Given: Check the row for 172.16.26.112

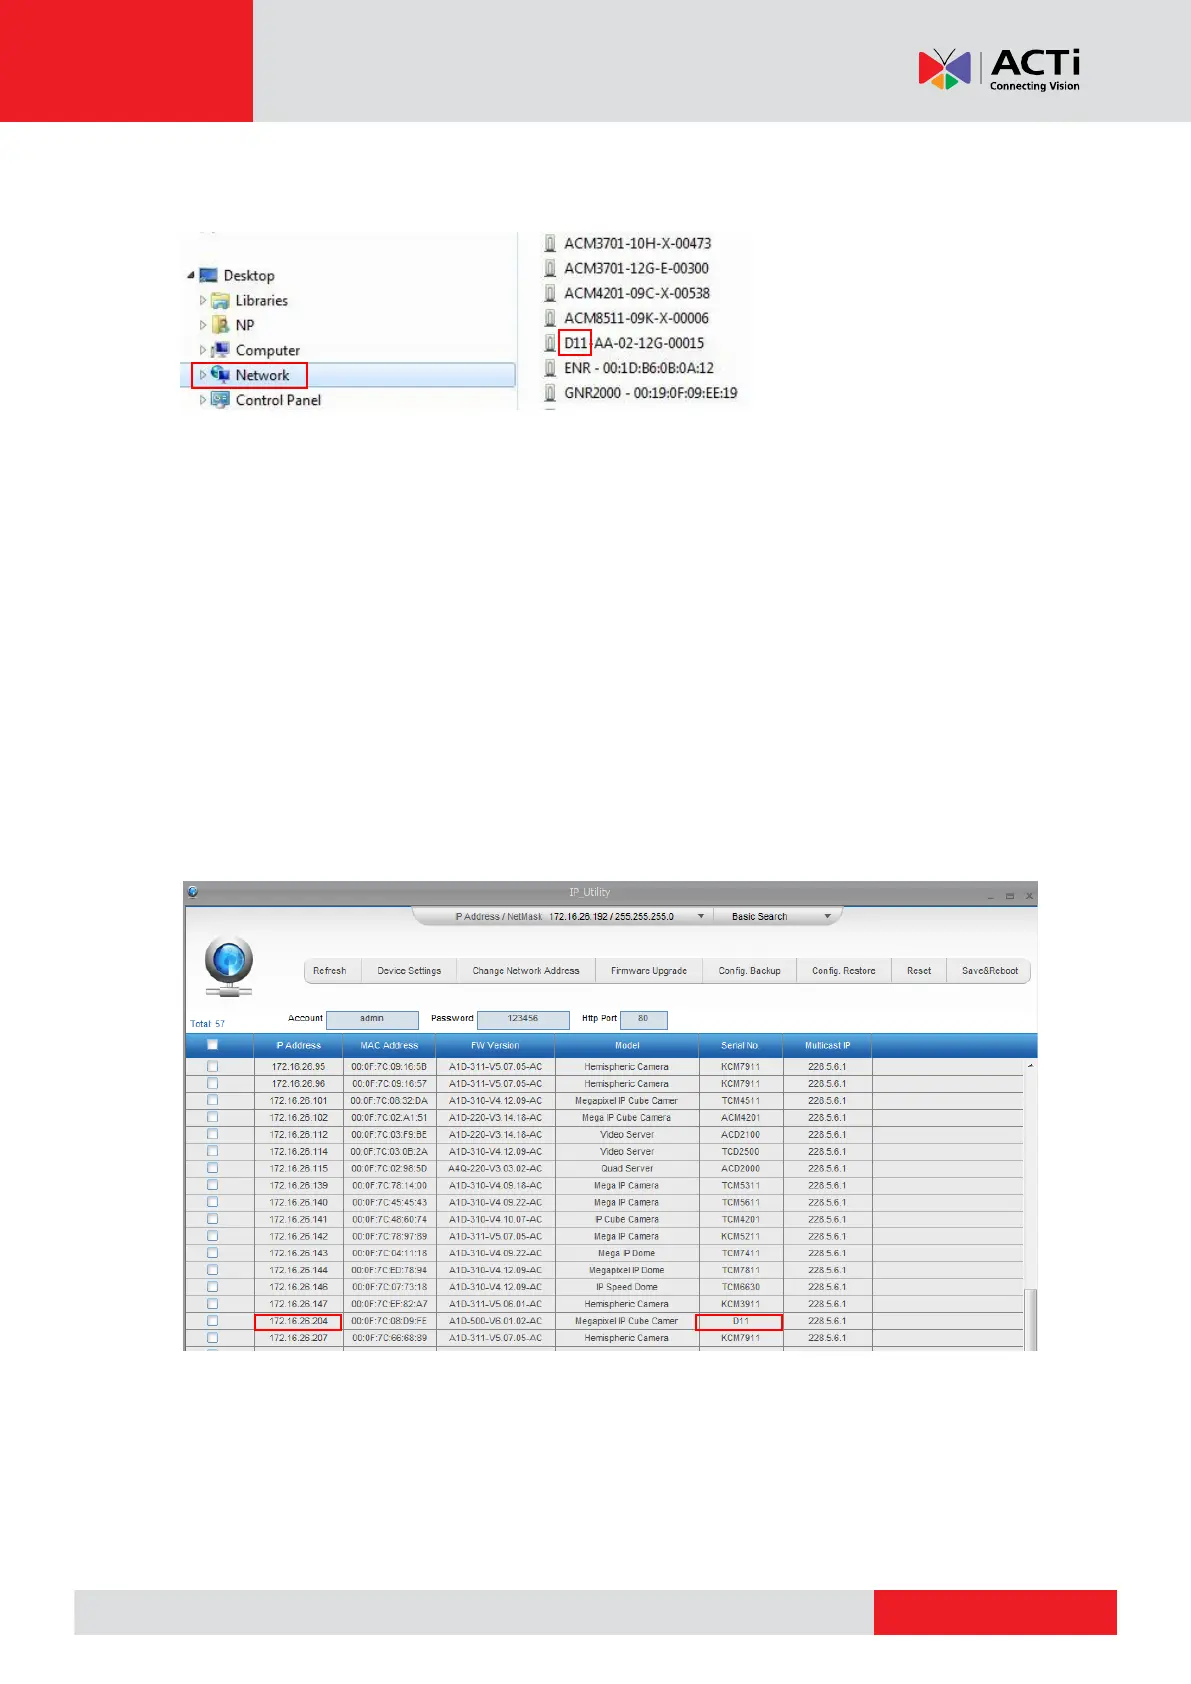Looking at the screenshot, I should tap(212, 1135).
